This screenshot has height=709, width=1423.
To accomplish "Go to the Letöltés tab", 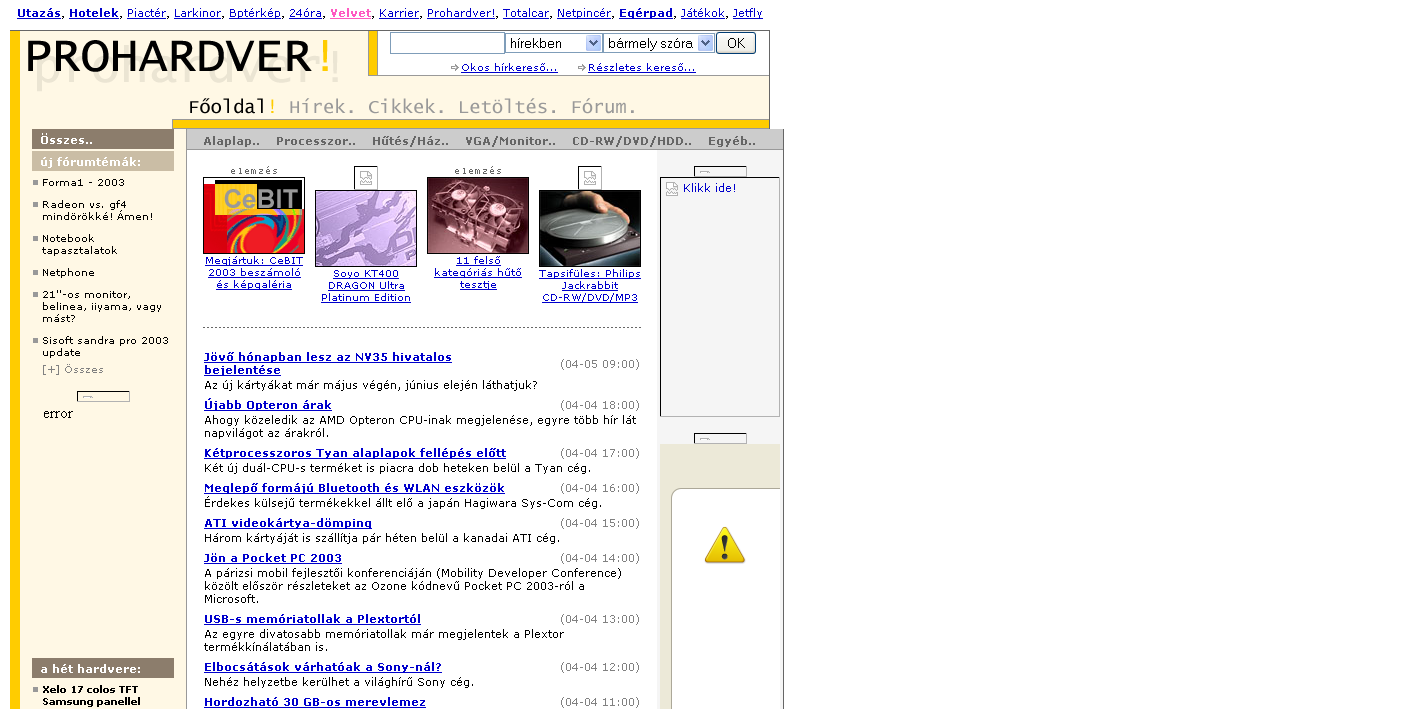I will pyautogui.click(x=508, y=107).
